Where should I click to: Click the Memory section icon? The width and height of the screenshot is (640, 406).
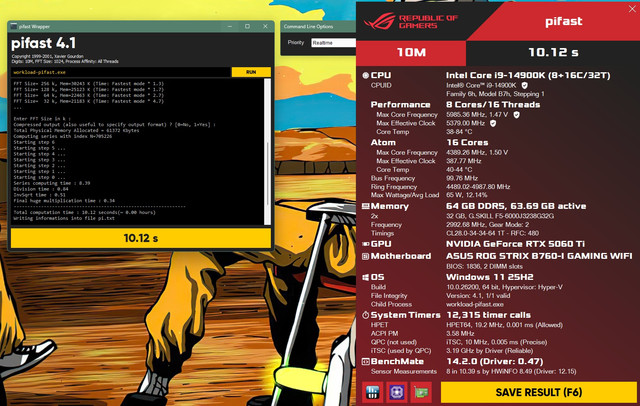click(365, 206)
